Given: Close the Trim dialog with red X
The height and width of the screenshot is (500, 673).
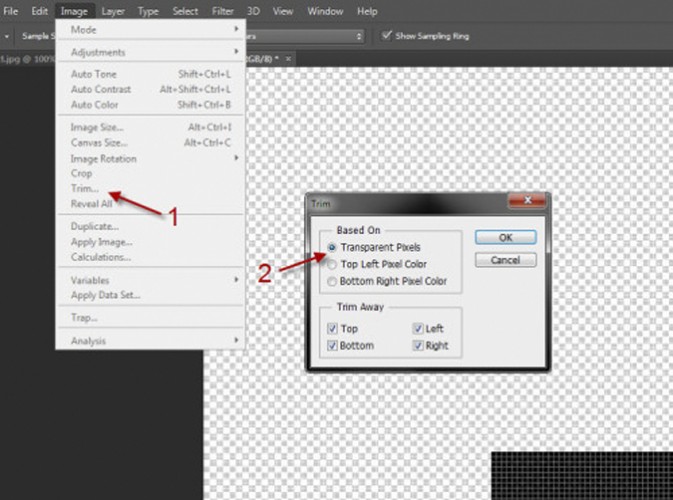Looking at the screenshot, I should [529, 202].
